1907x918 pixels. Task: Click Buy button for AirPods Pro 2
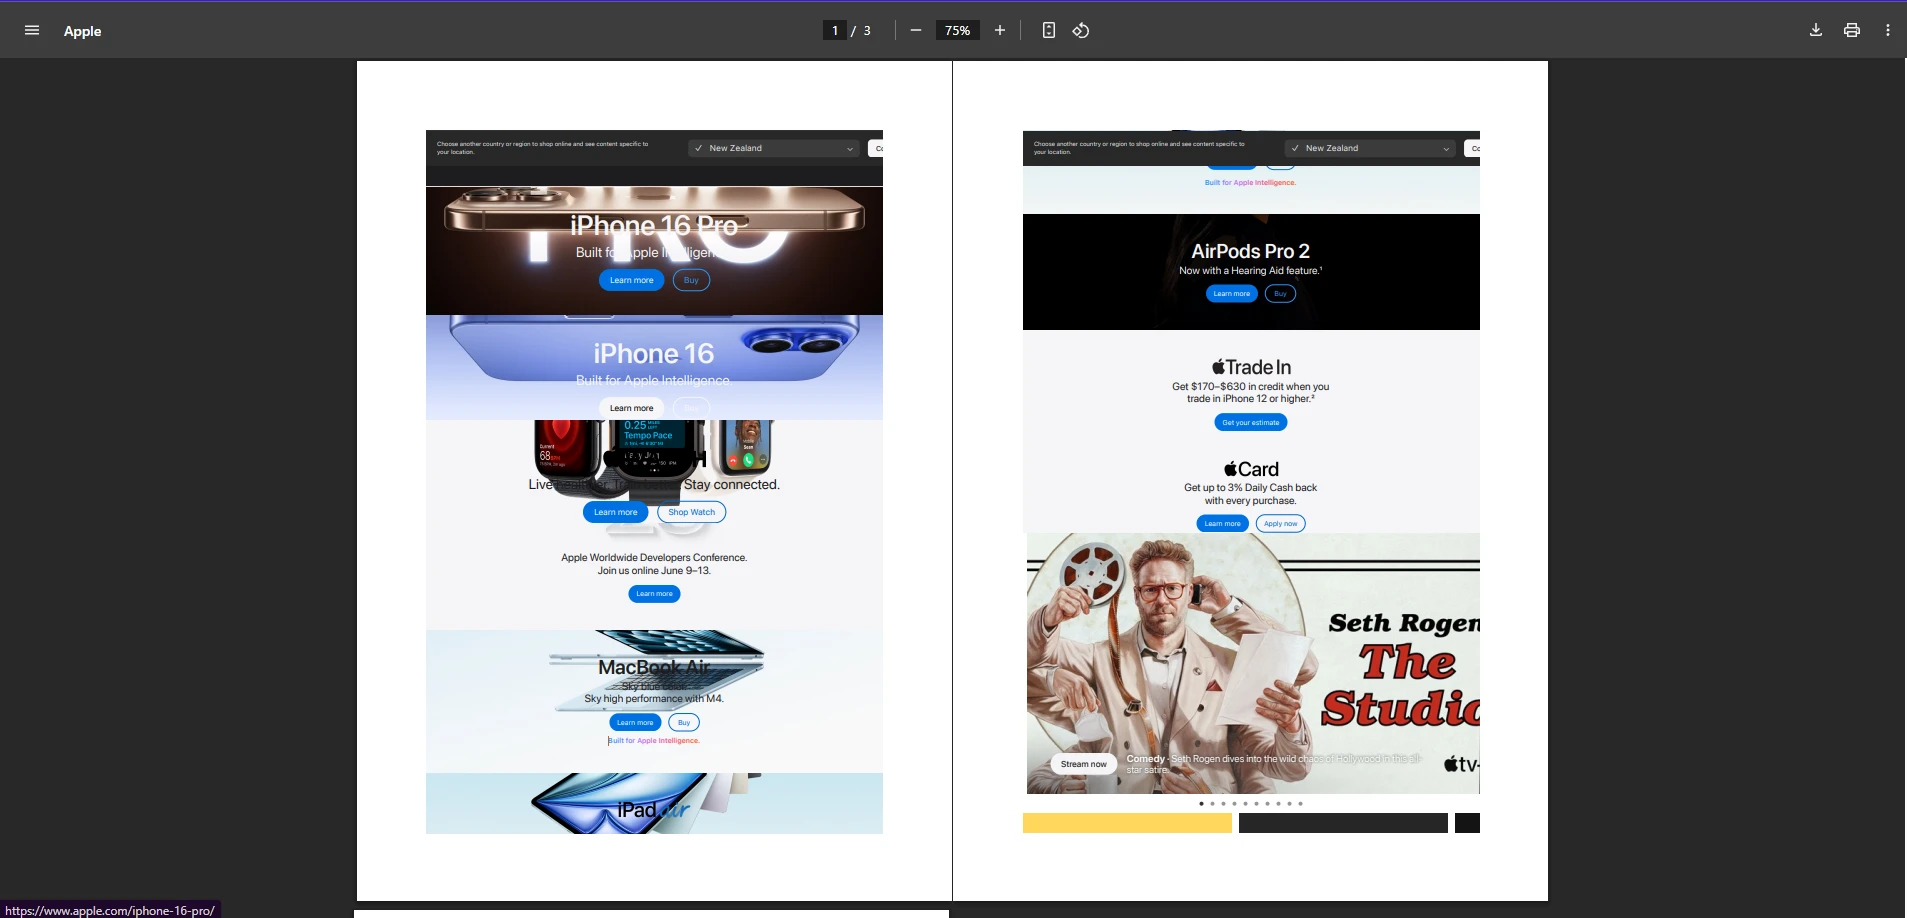1280,294
